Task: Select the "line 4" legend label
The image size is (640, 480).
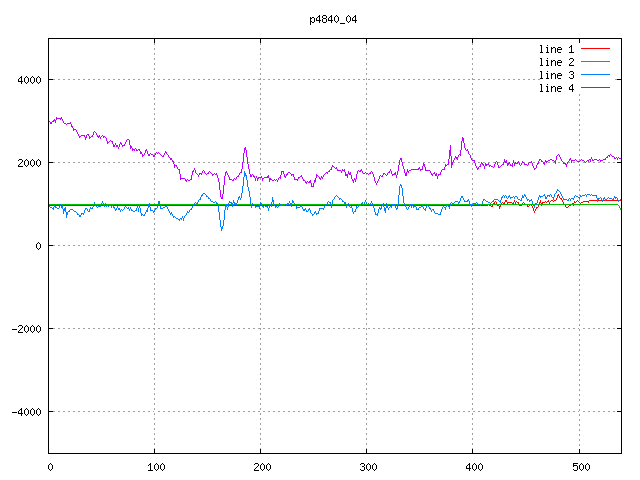Action: [556, 88]
